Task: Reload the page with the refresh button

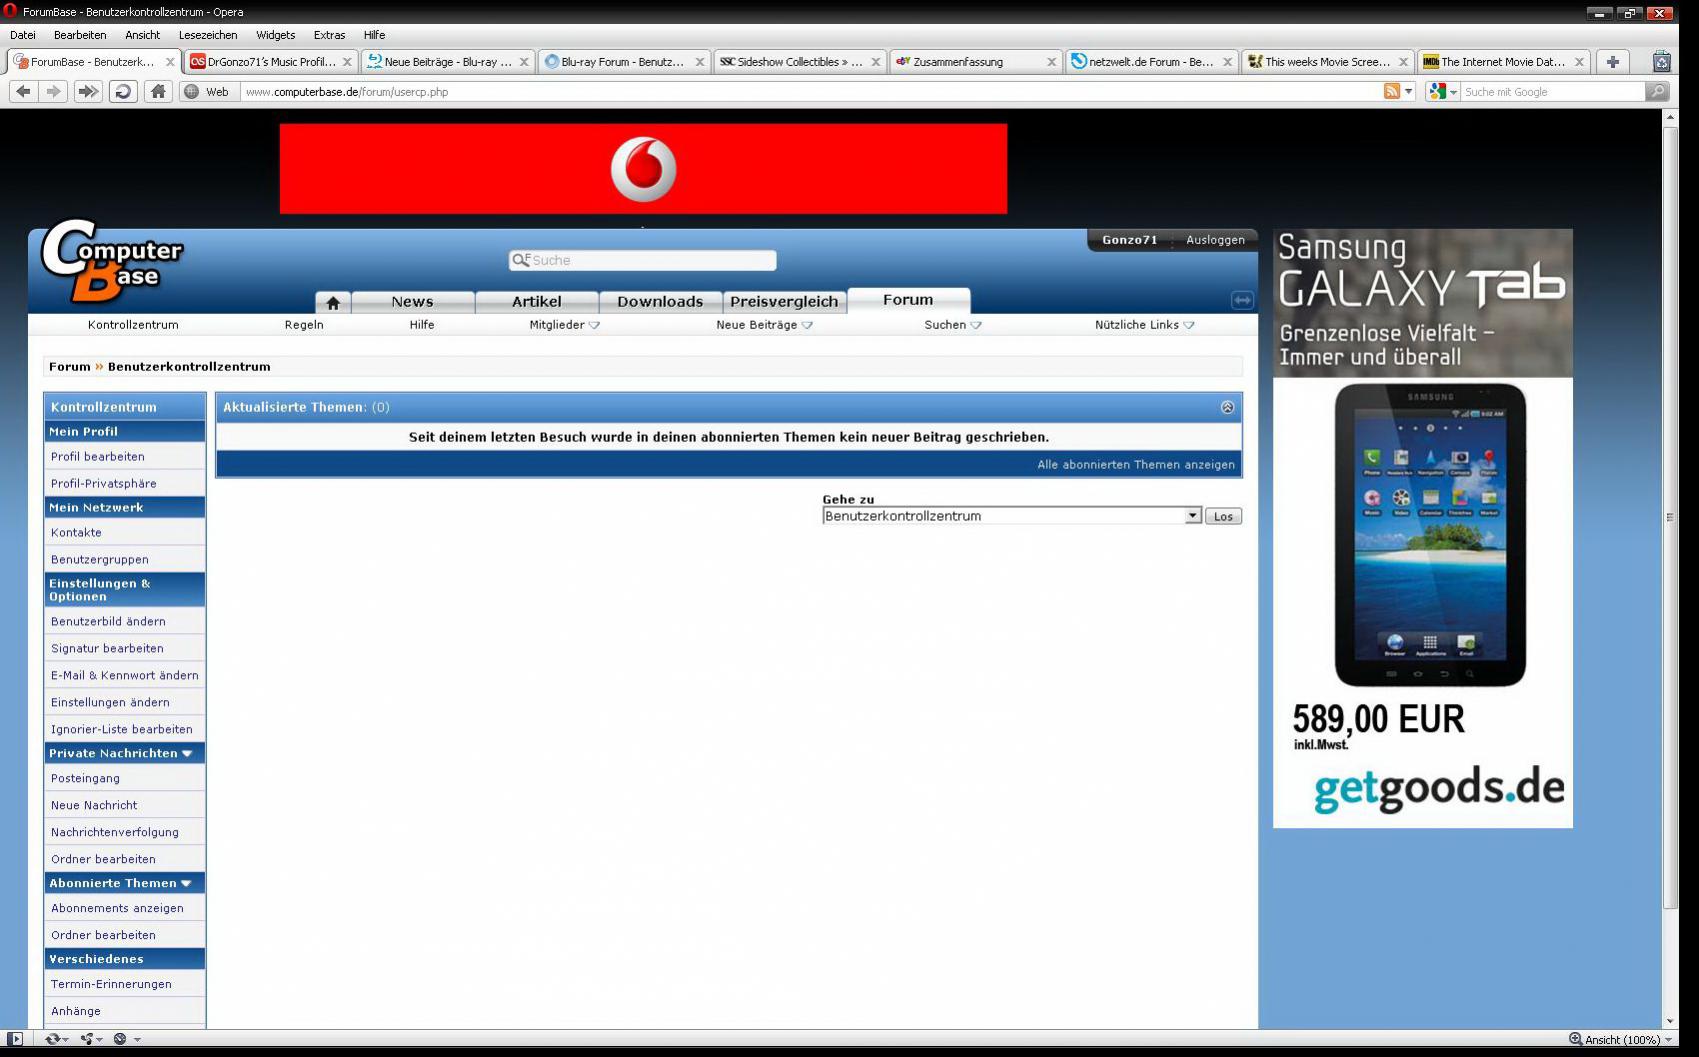Action: pos(123,91)
